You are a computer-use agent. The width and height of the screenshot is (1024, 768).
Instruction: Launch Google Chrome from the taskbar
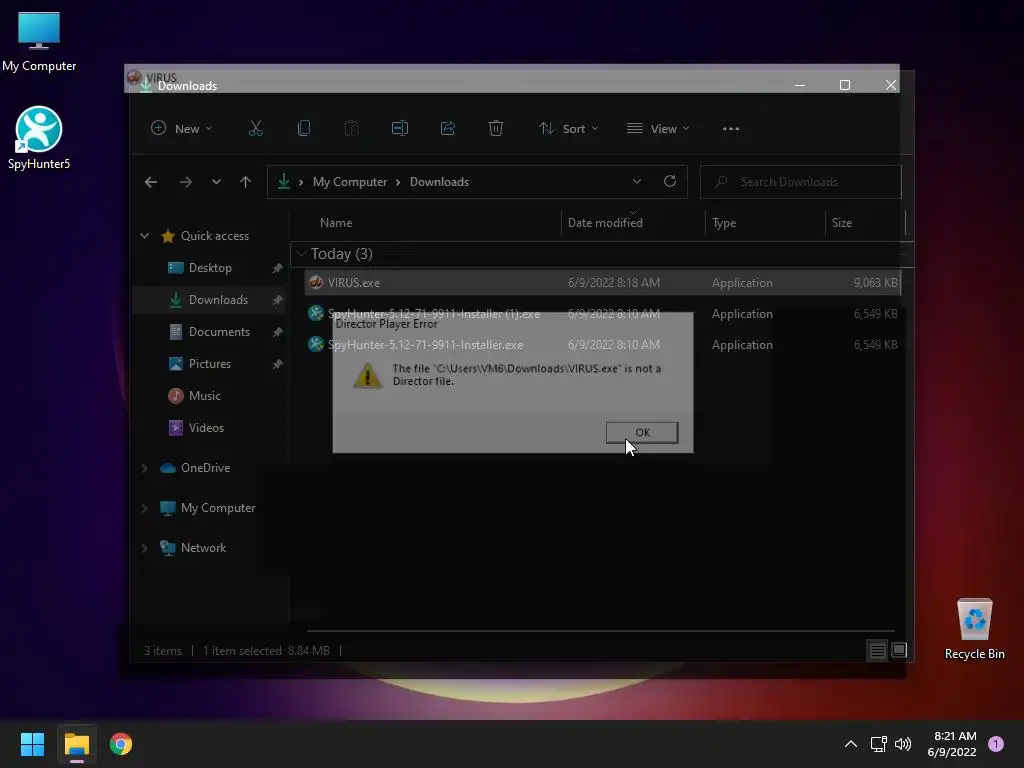121,744
